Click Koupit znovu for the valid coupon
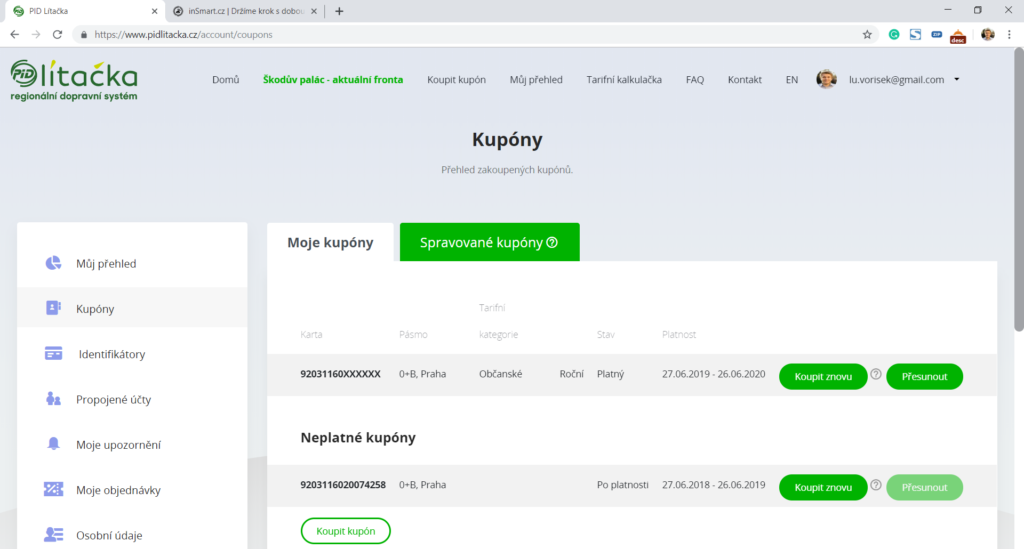 click(823, 377)
